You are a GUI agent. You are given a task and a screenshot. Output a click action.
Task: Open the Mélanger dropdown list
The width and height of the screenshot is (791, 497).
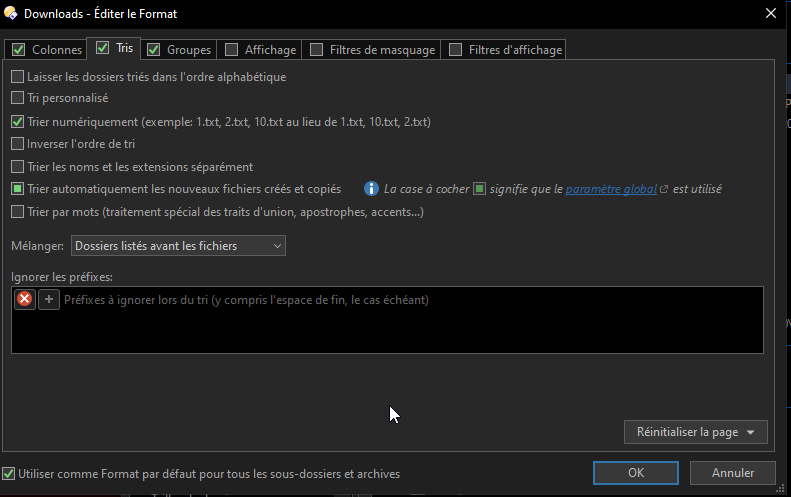(x=178, y=246)
